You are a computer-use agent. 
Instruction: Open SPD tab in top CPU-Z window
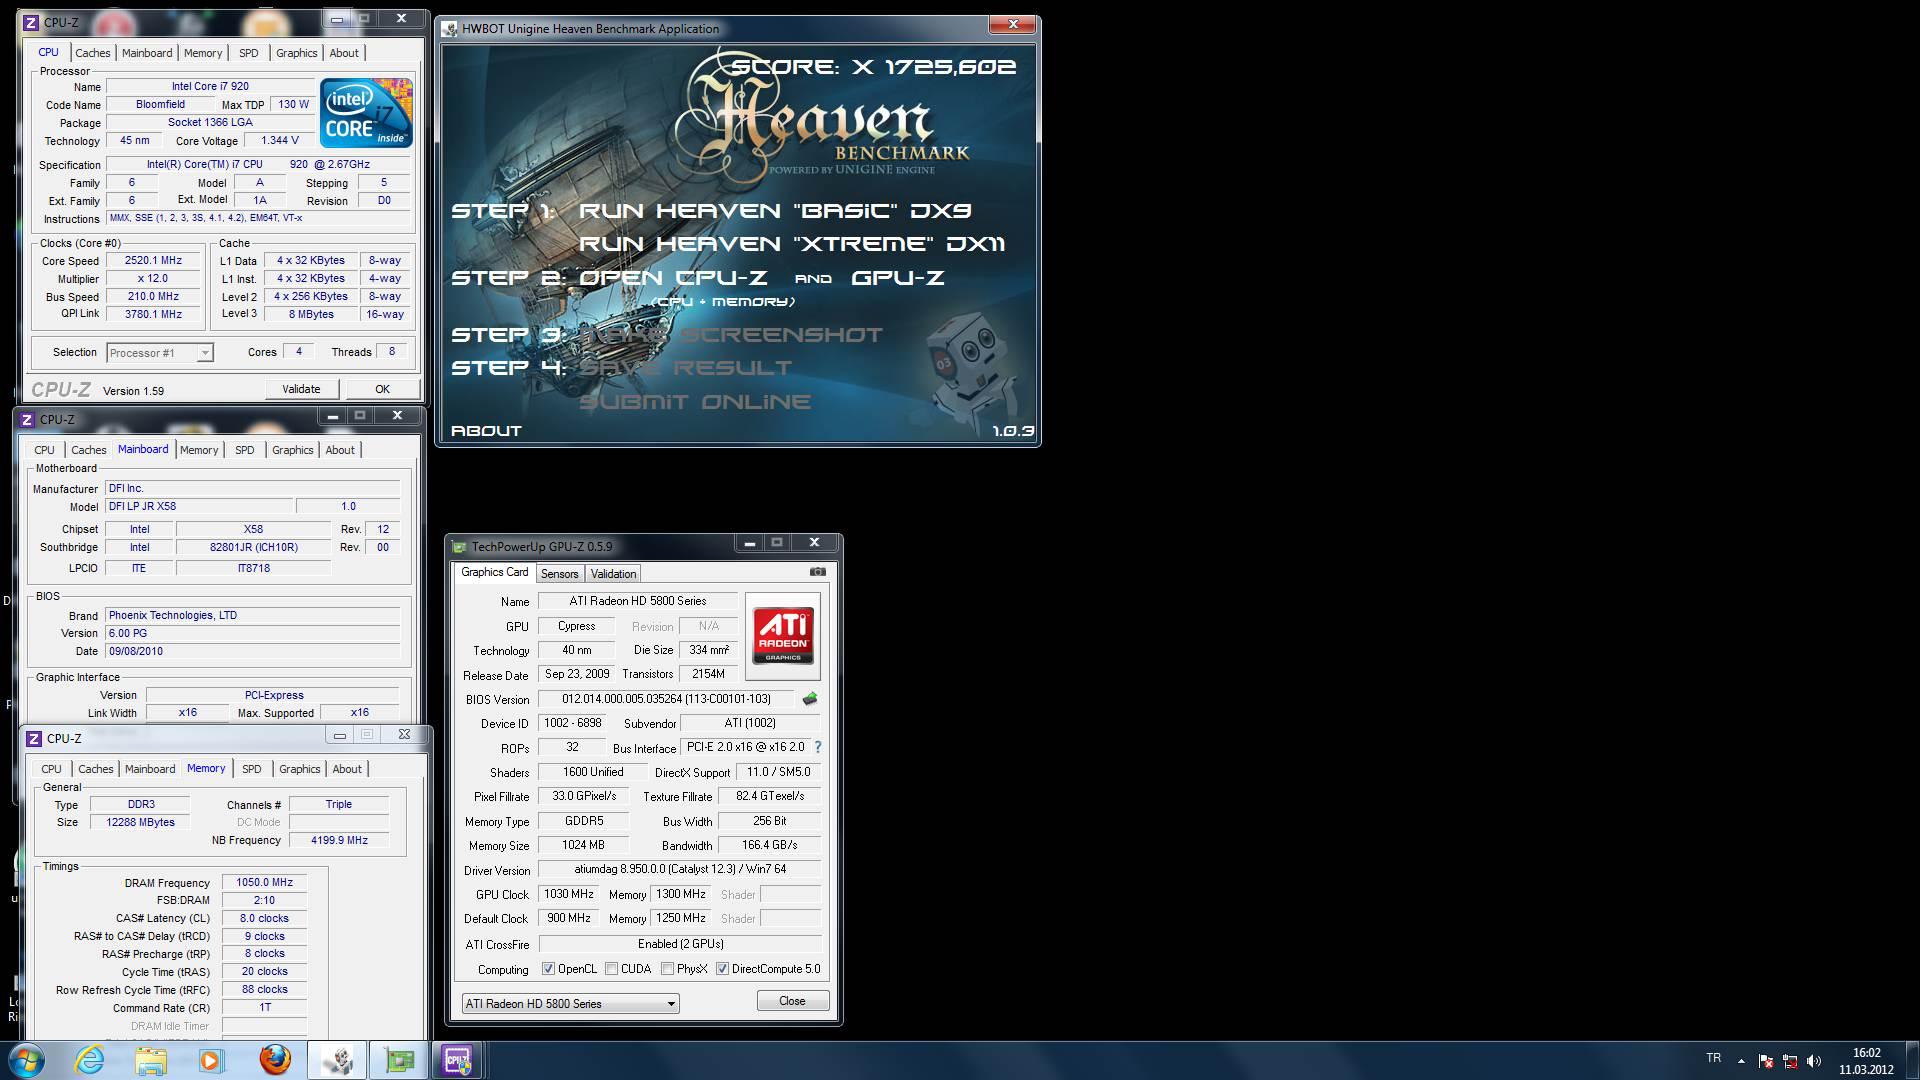(x=249, y=53)
